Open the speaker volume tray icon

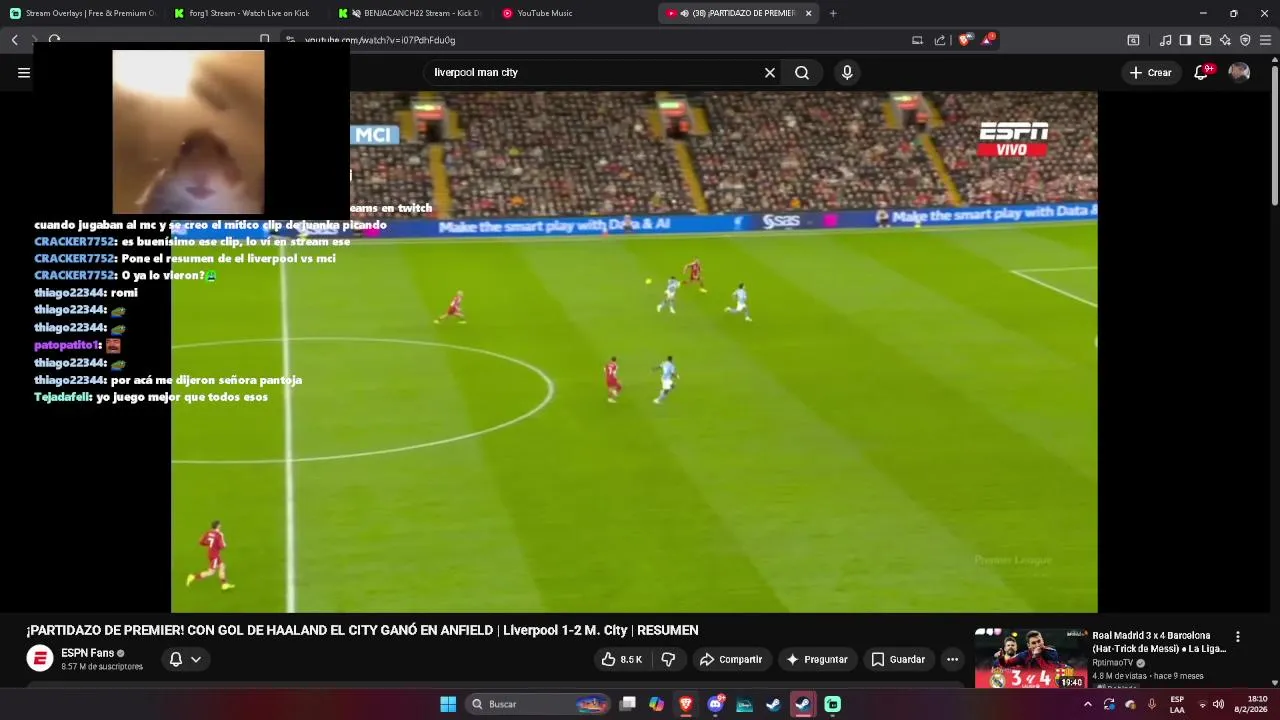[1219, 704]
